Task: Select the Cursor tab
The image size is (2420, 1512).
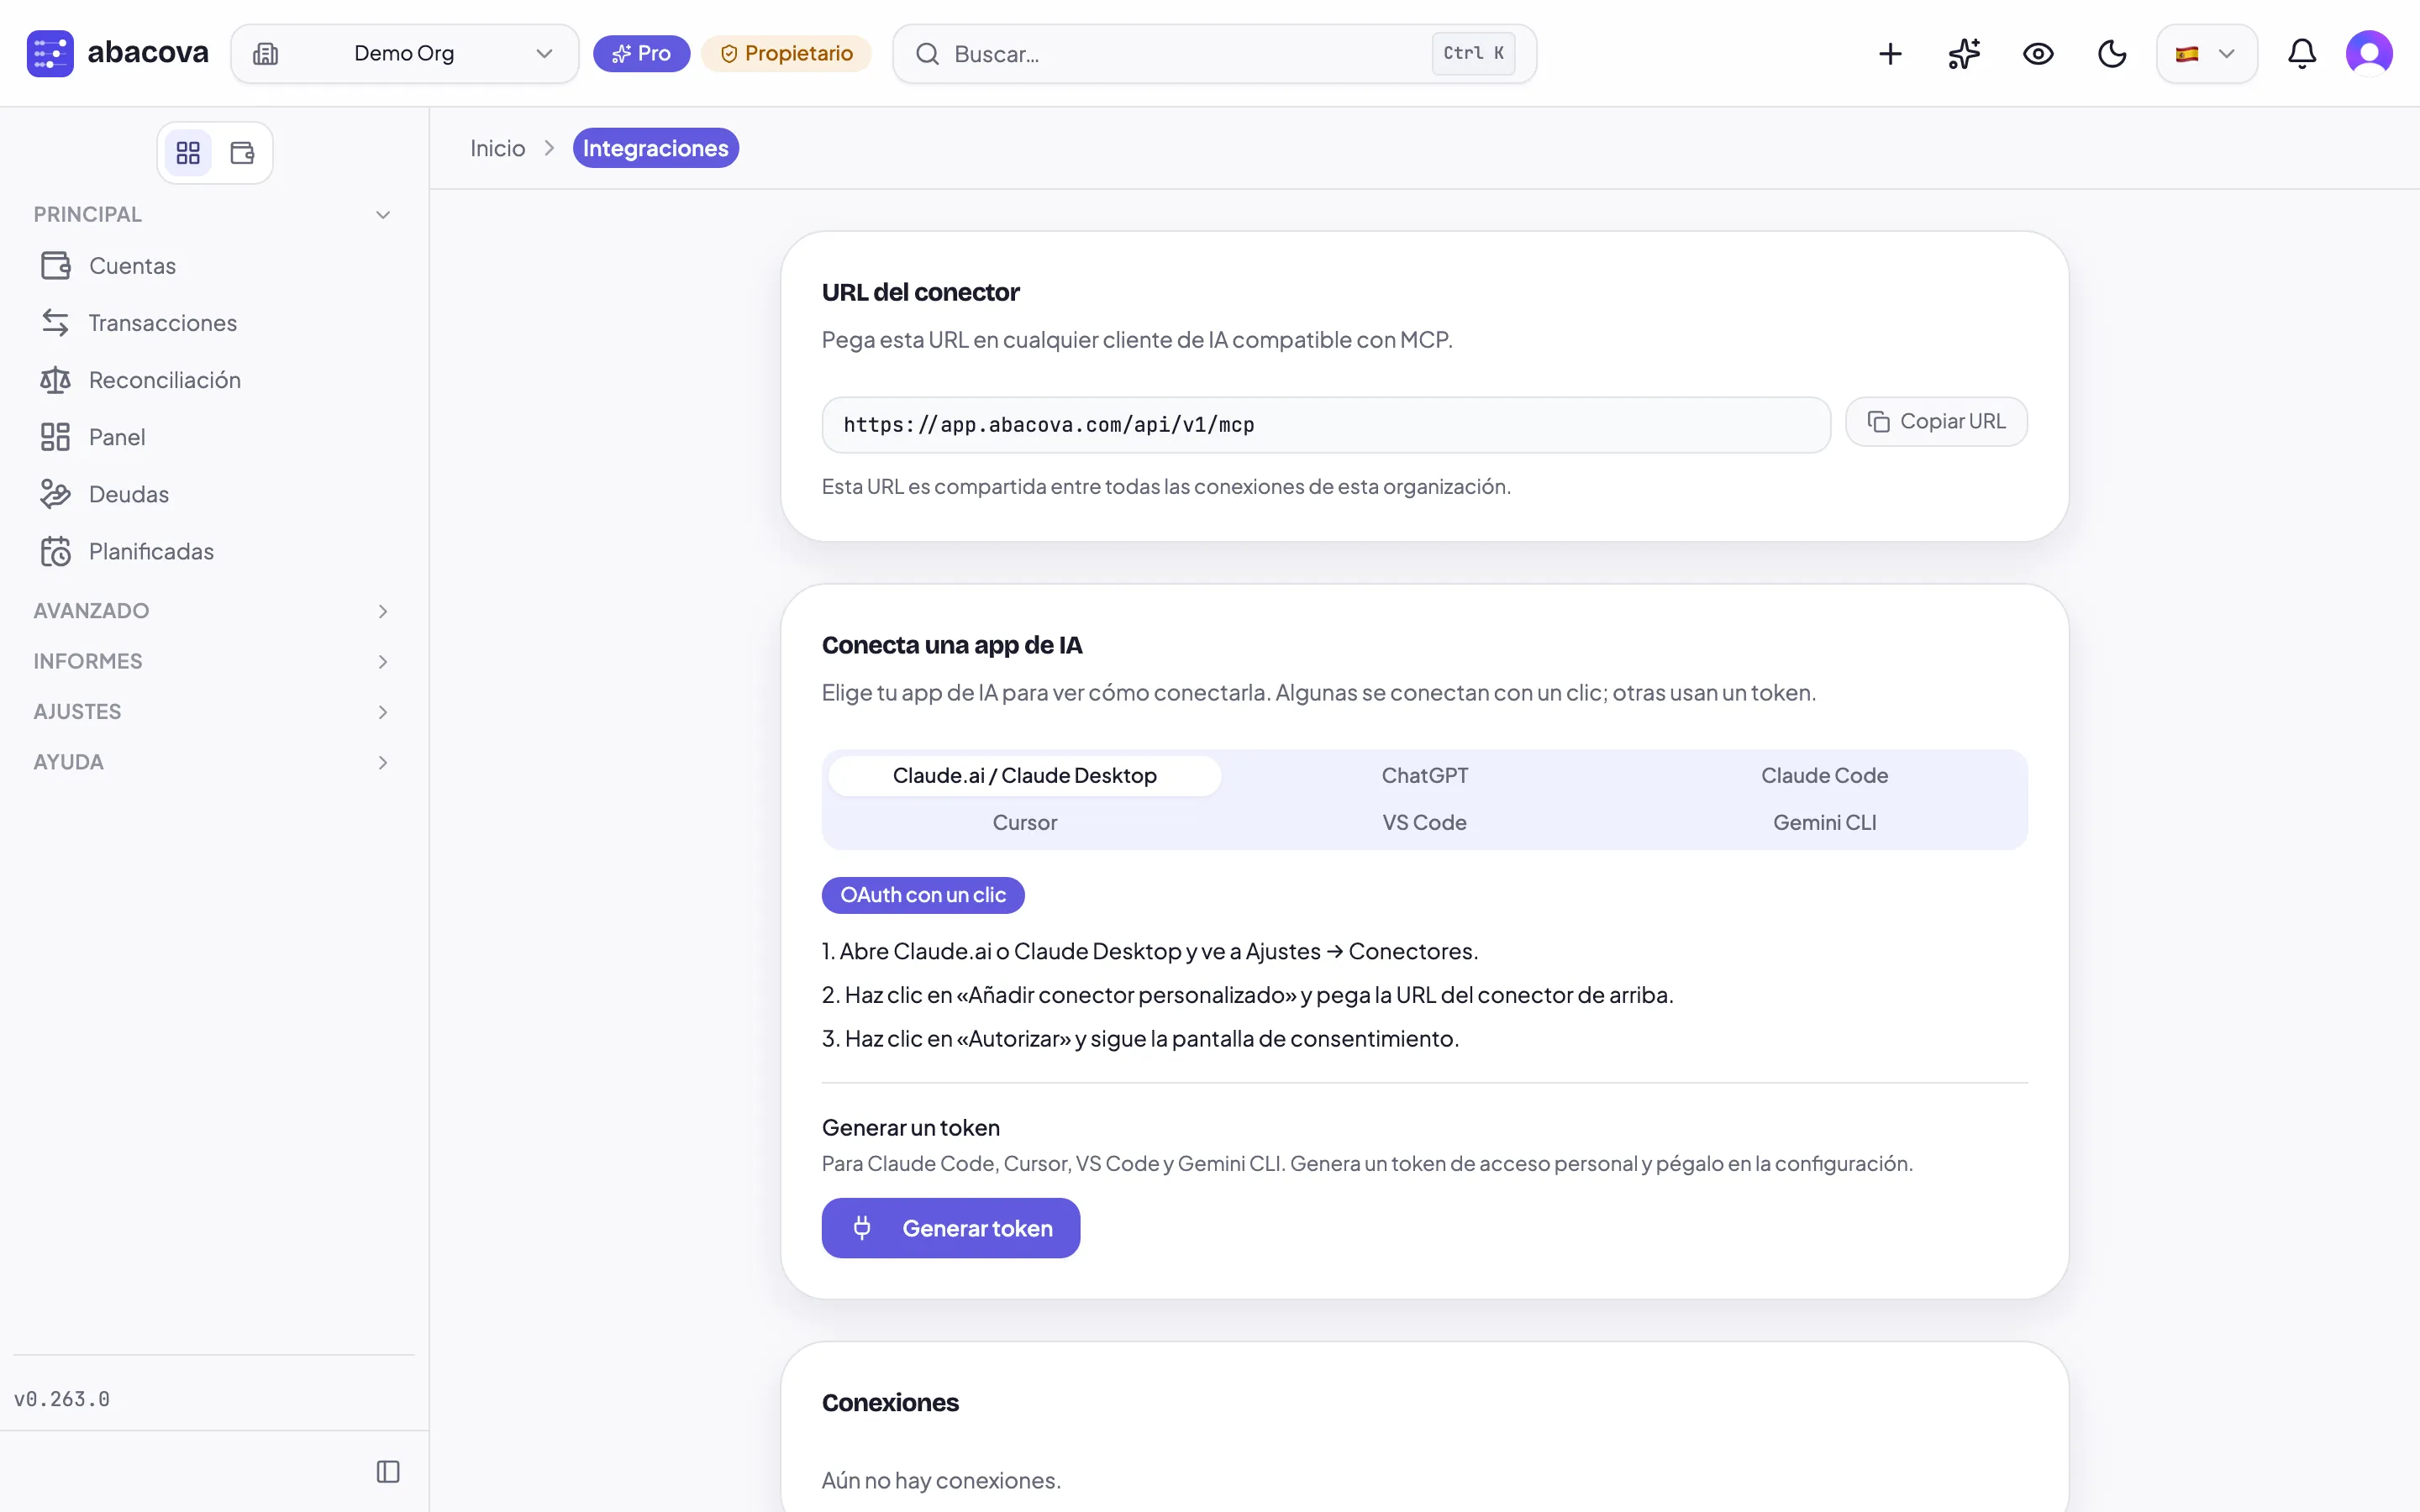Action: (x=1025, y=823)
